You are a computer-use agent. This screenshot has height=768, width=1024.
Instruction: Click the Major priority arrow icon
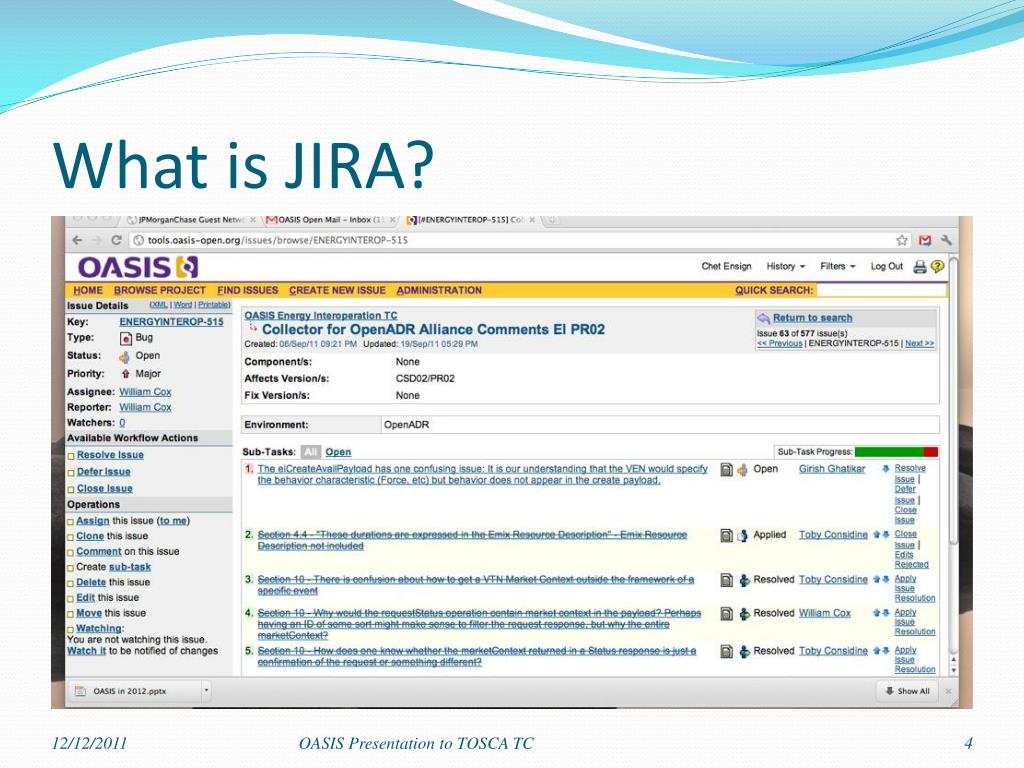click(x=125, y=374)
